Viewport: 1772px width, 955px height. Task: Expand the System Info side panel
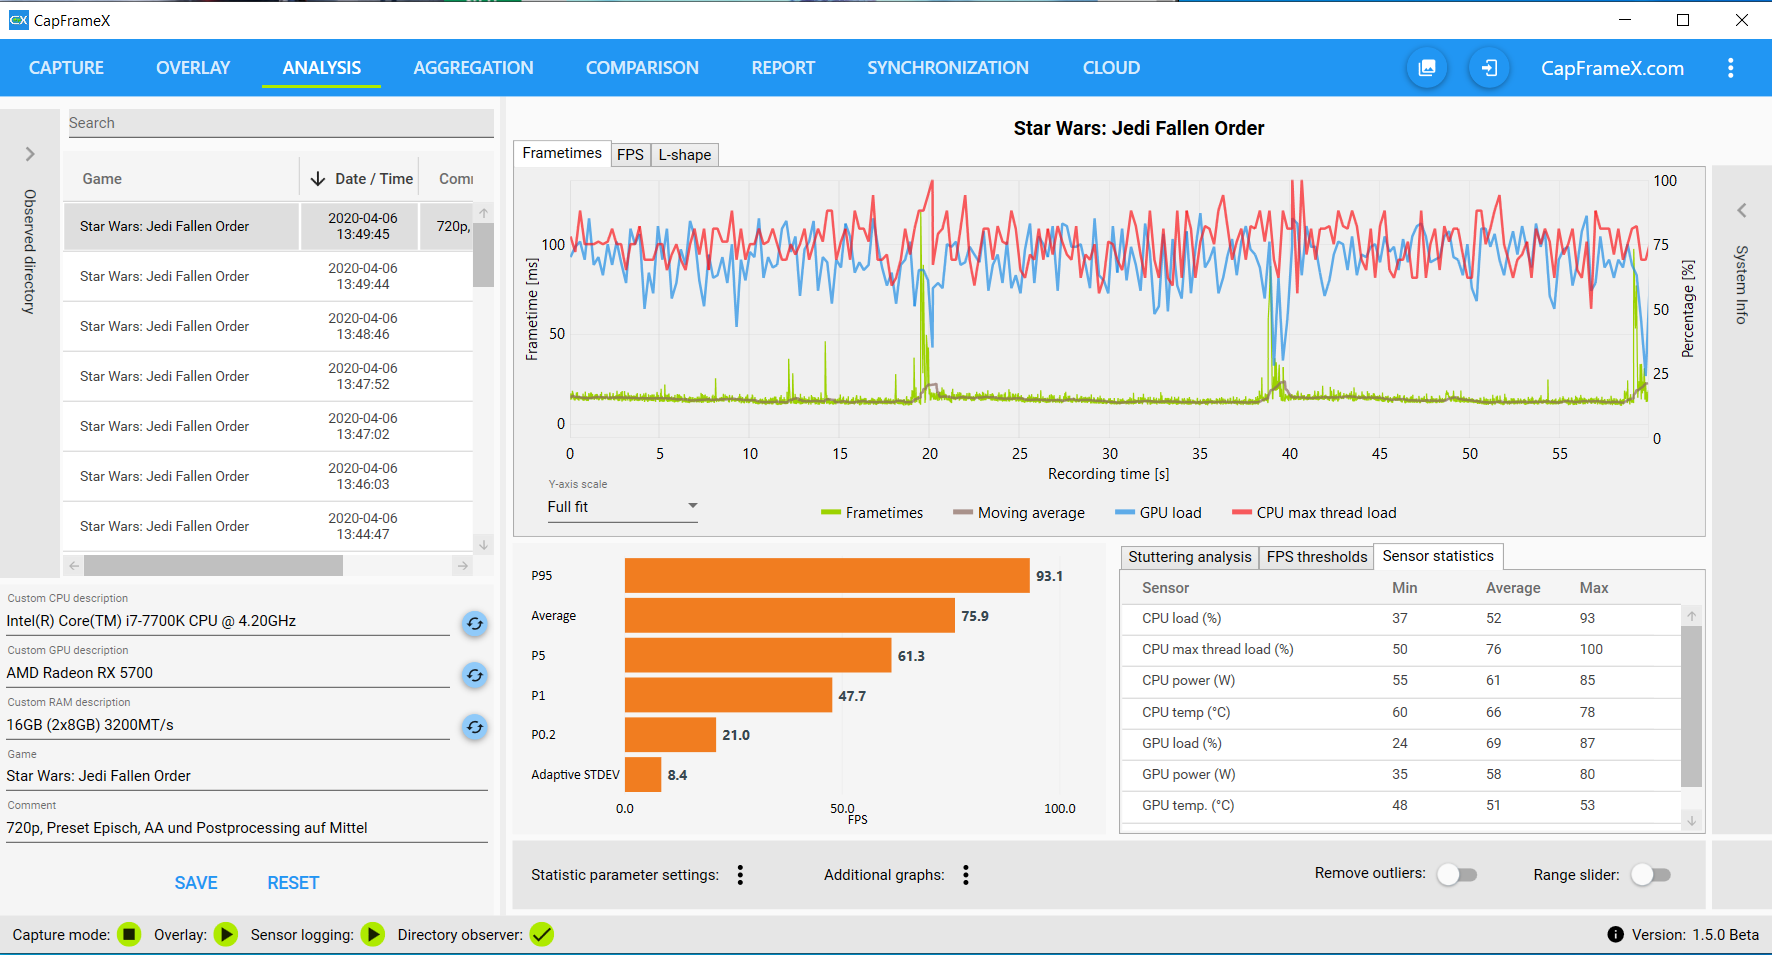click(1742, 210)
